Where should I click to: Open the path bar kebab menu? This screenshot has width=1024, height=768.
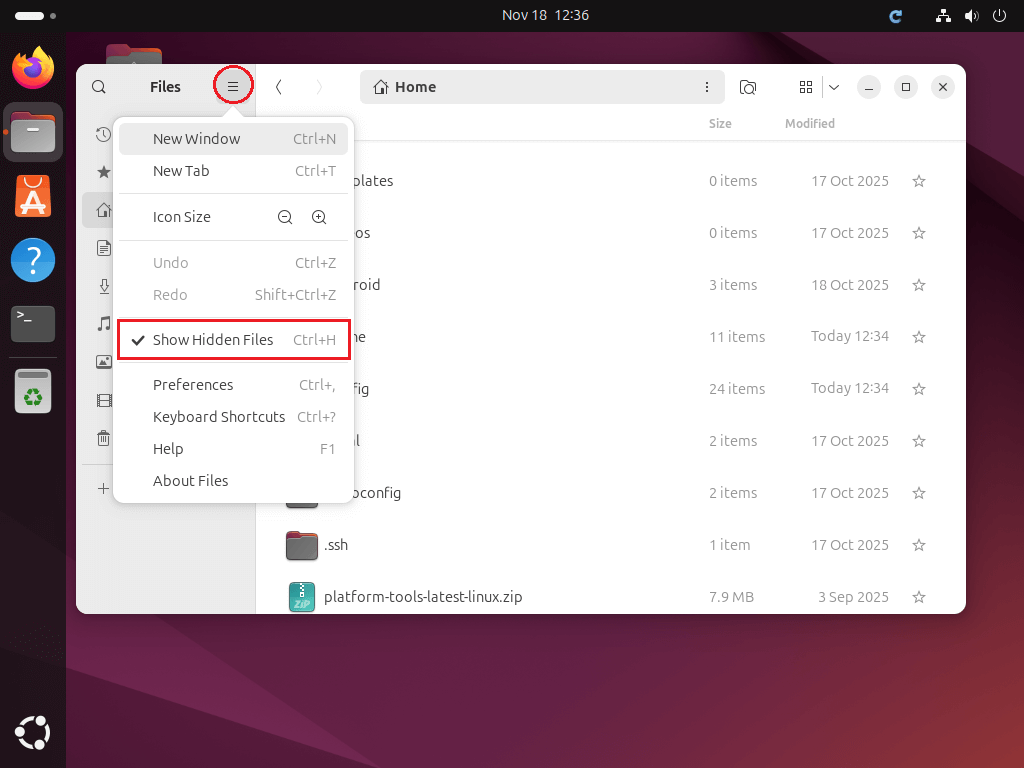[x=707, y=87]
